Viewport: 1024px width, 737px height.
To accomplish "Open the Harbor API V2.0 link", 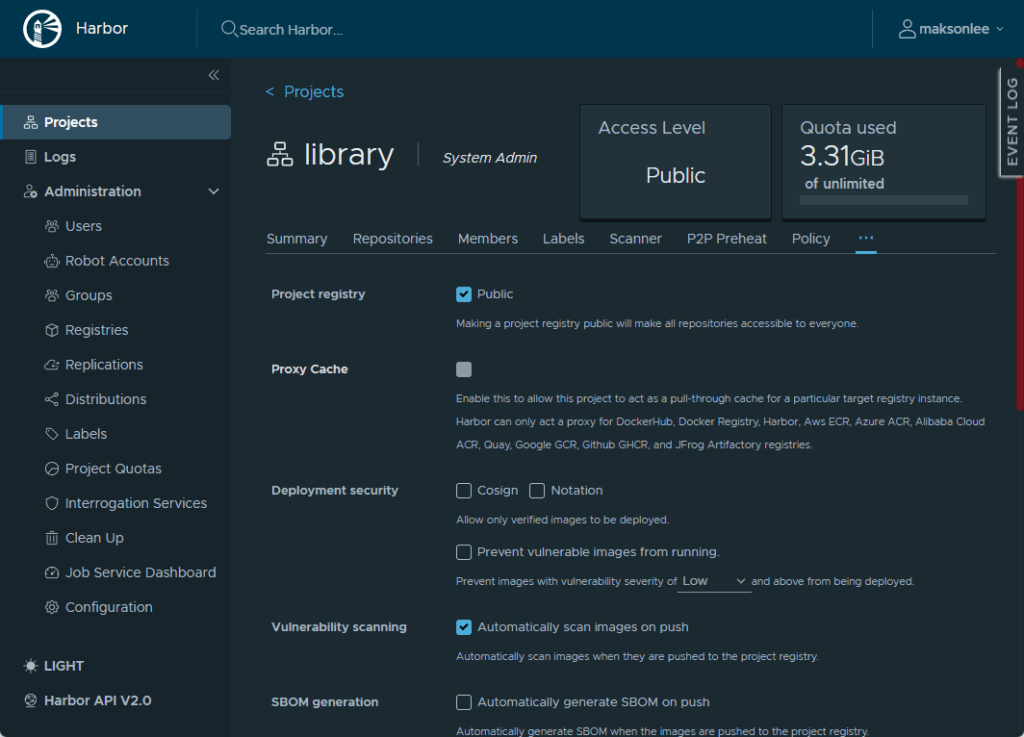I will point(97,701).
